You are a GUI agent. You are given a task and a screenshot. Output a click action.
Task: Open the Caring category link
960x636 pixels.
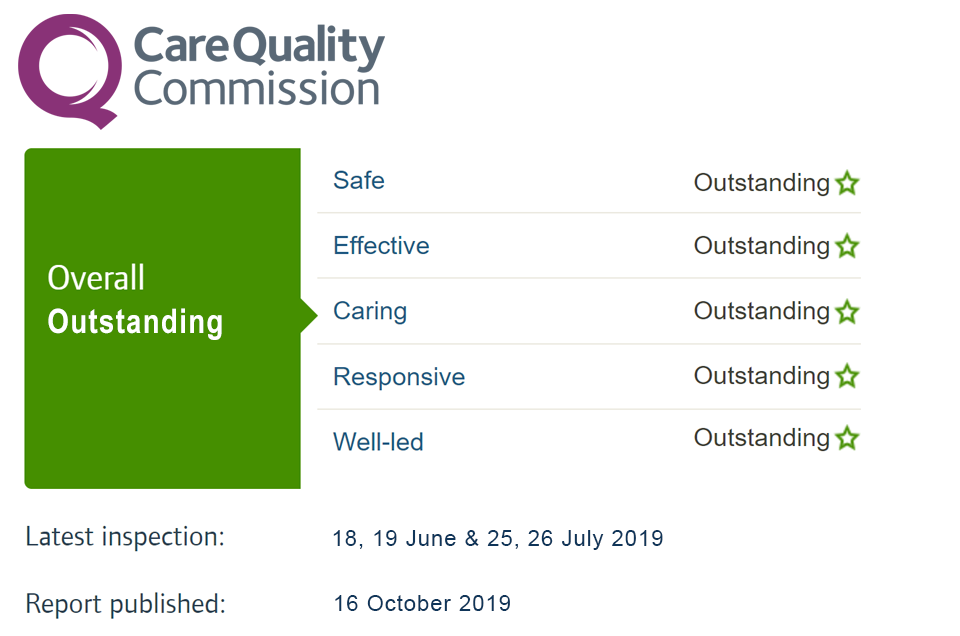coord(370,312)
